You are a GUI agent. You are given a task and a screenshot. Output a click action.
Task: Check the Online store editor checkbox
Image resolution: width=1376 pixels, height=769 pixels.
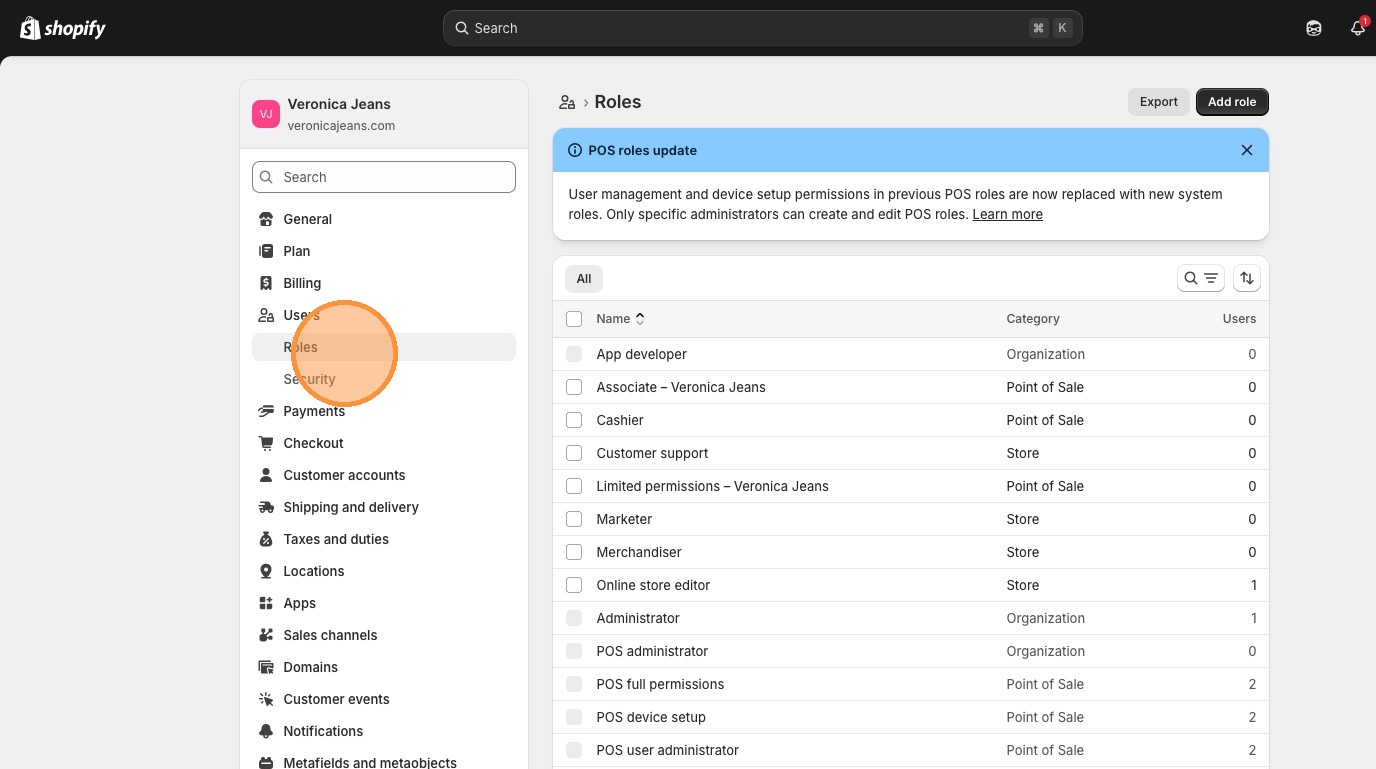coord(574,585)
